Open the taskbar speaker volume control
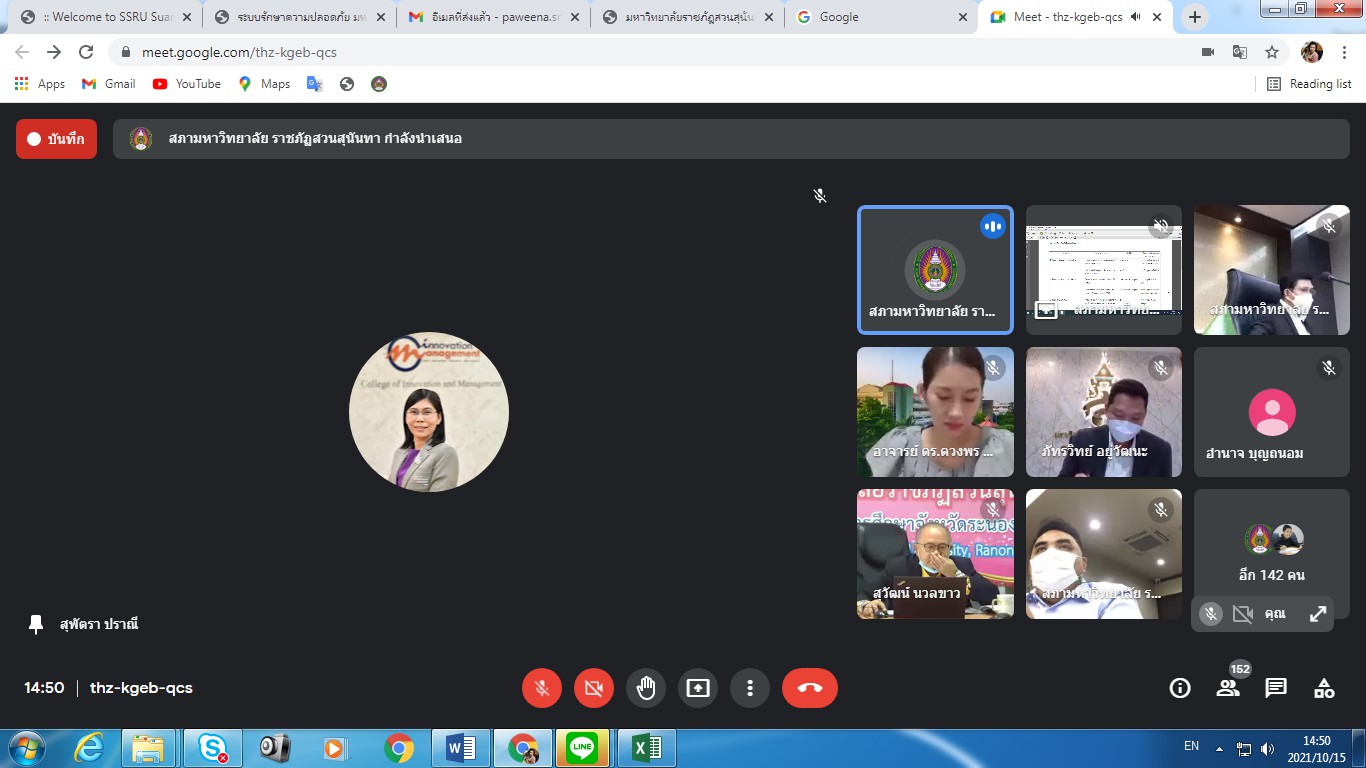Viewport: 1366px width, 768px height. point(1268,748)
